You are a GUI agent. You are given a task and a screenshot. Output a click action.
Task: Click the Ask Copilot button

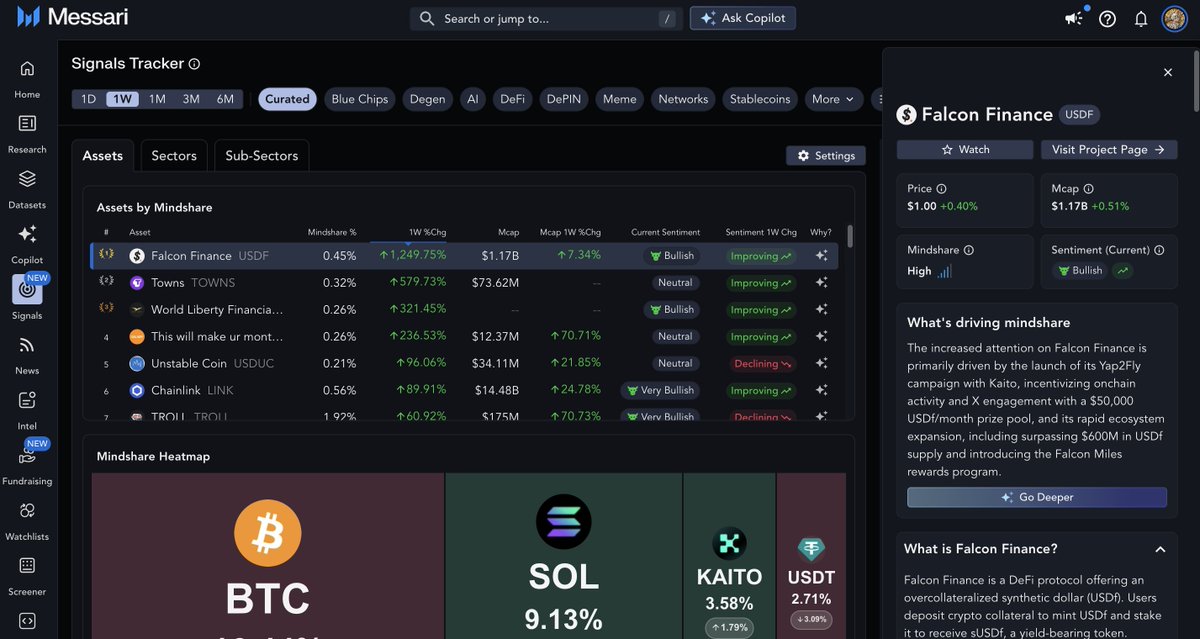tap(743, 18)
